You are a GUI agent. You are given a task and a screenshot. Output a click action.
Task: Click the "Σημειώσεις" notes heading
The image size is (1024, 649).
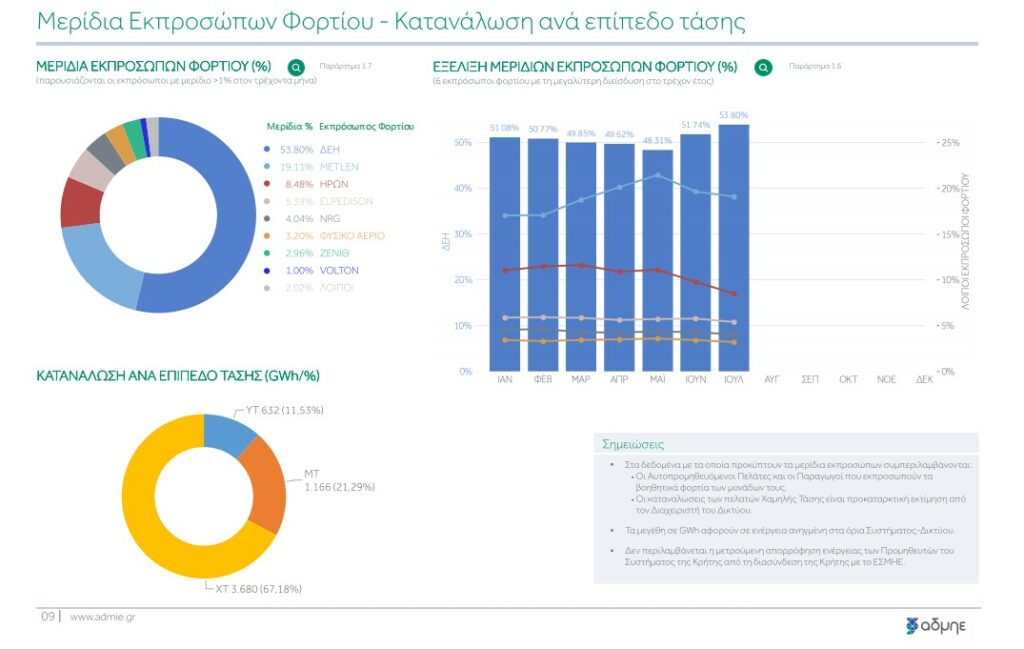[633, 445]
